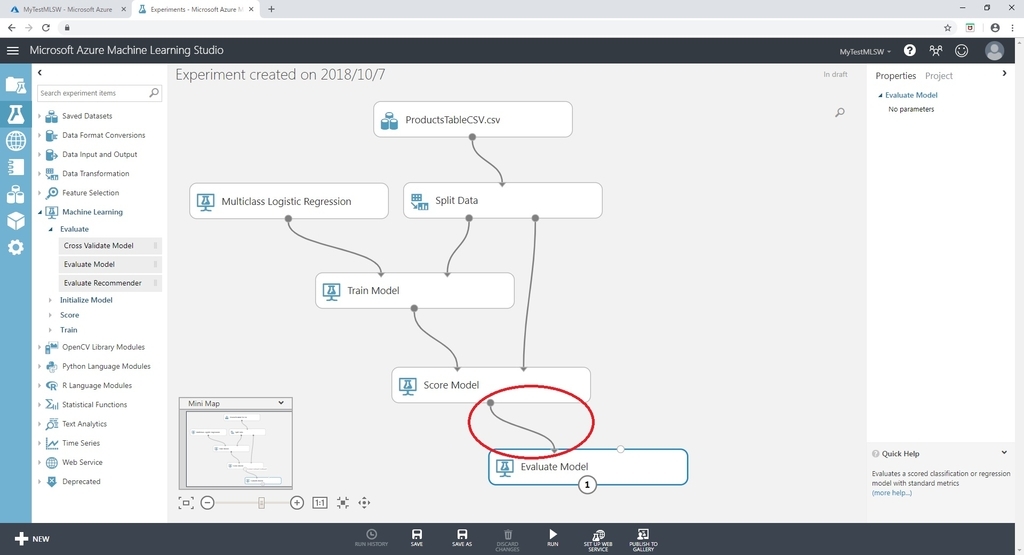Click SET UP WEB SERVICE button
Viewport: 1024px width, 555px height.
[x=598, y=540]
